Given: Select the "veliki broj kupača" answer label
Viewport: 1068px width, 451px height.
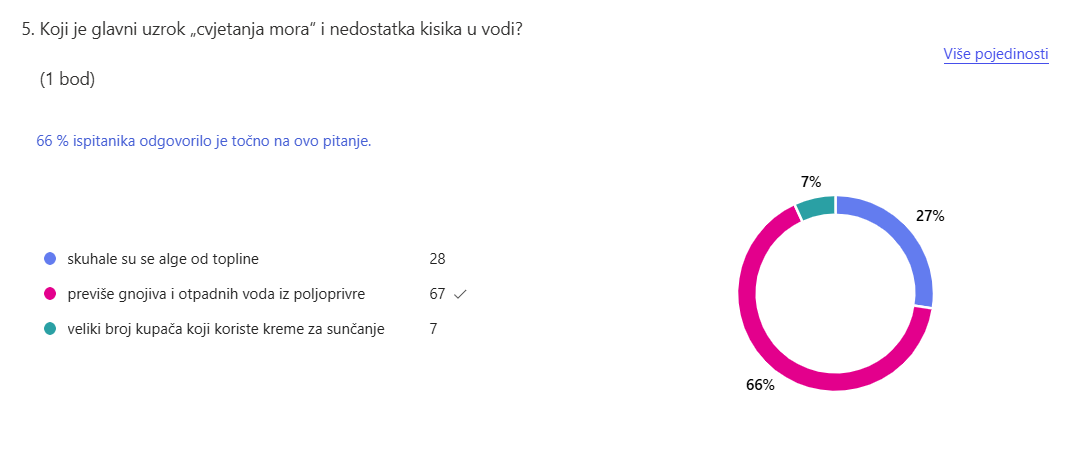Looking at the screenshot, I should tap(226, 329).
